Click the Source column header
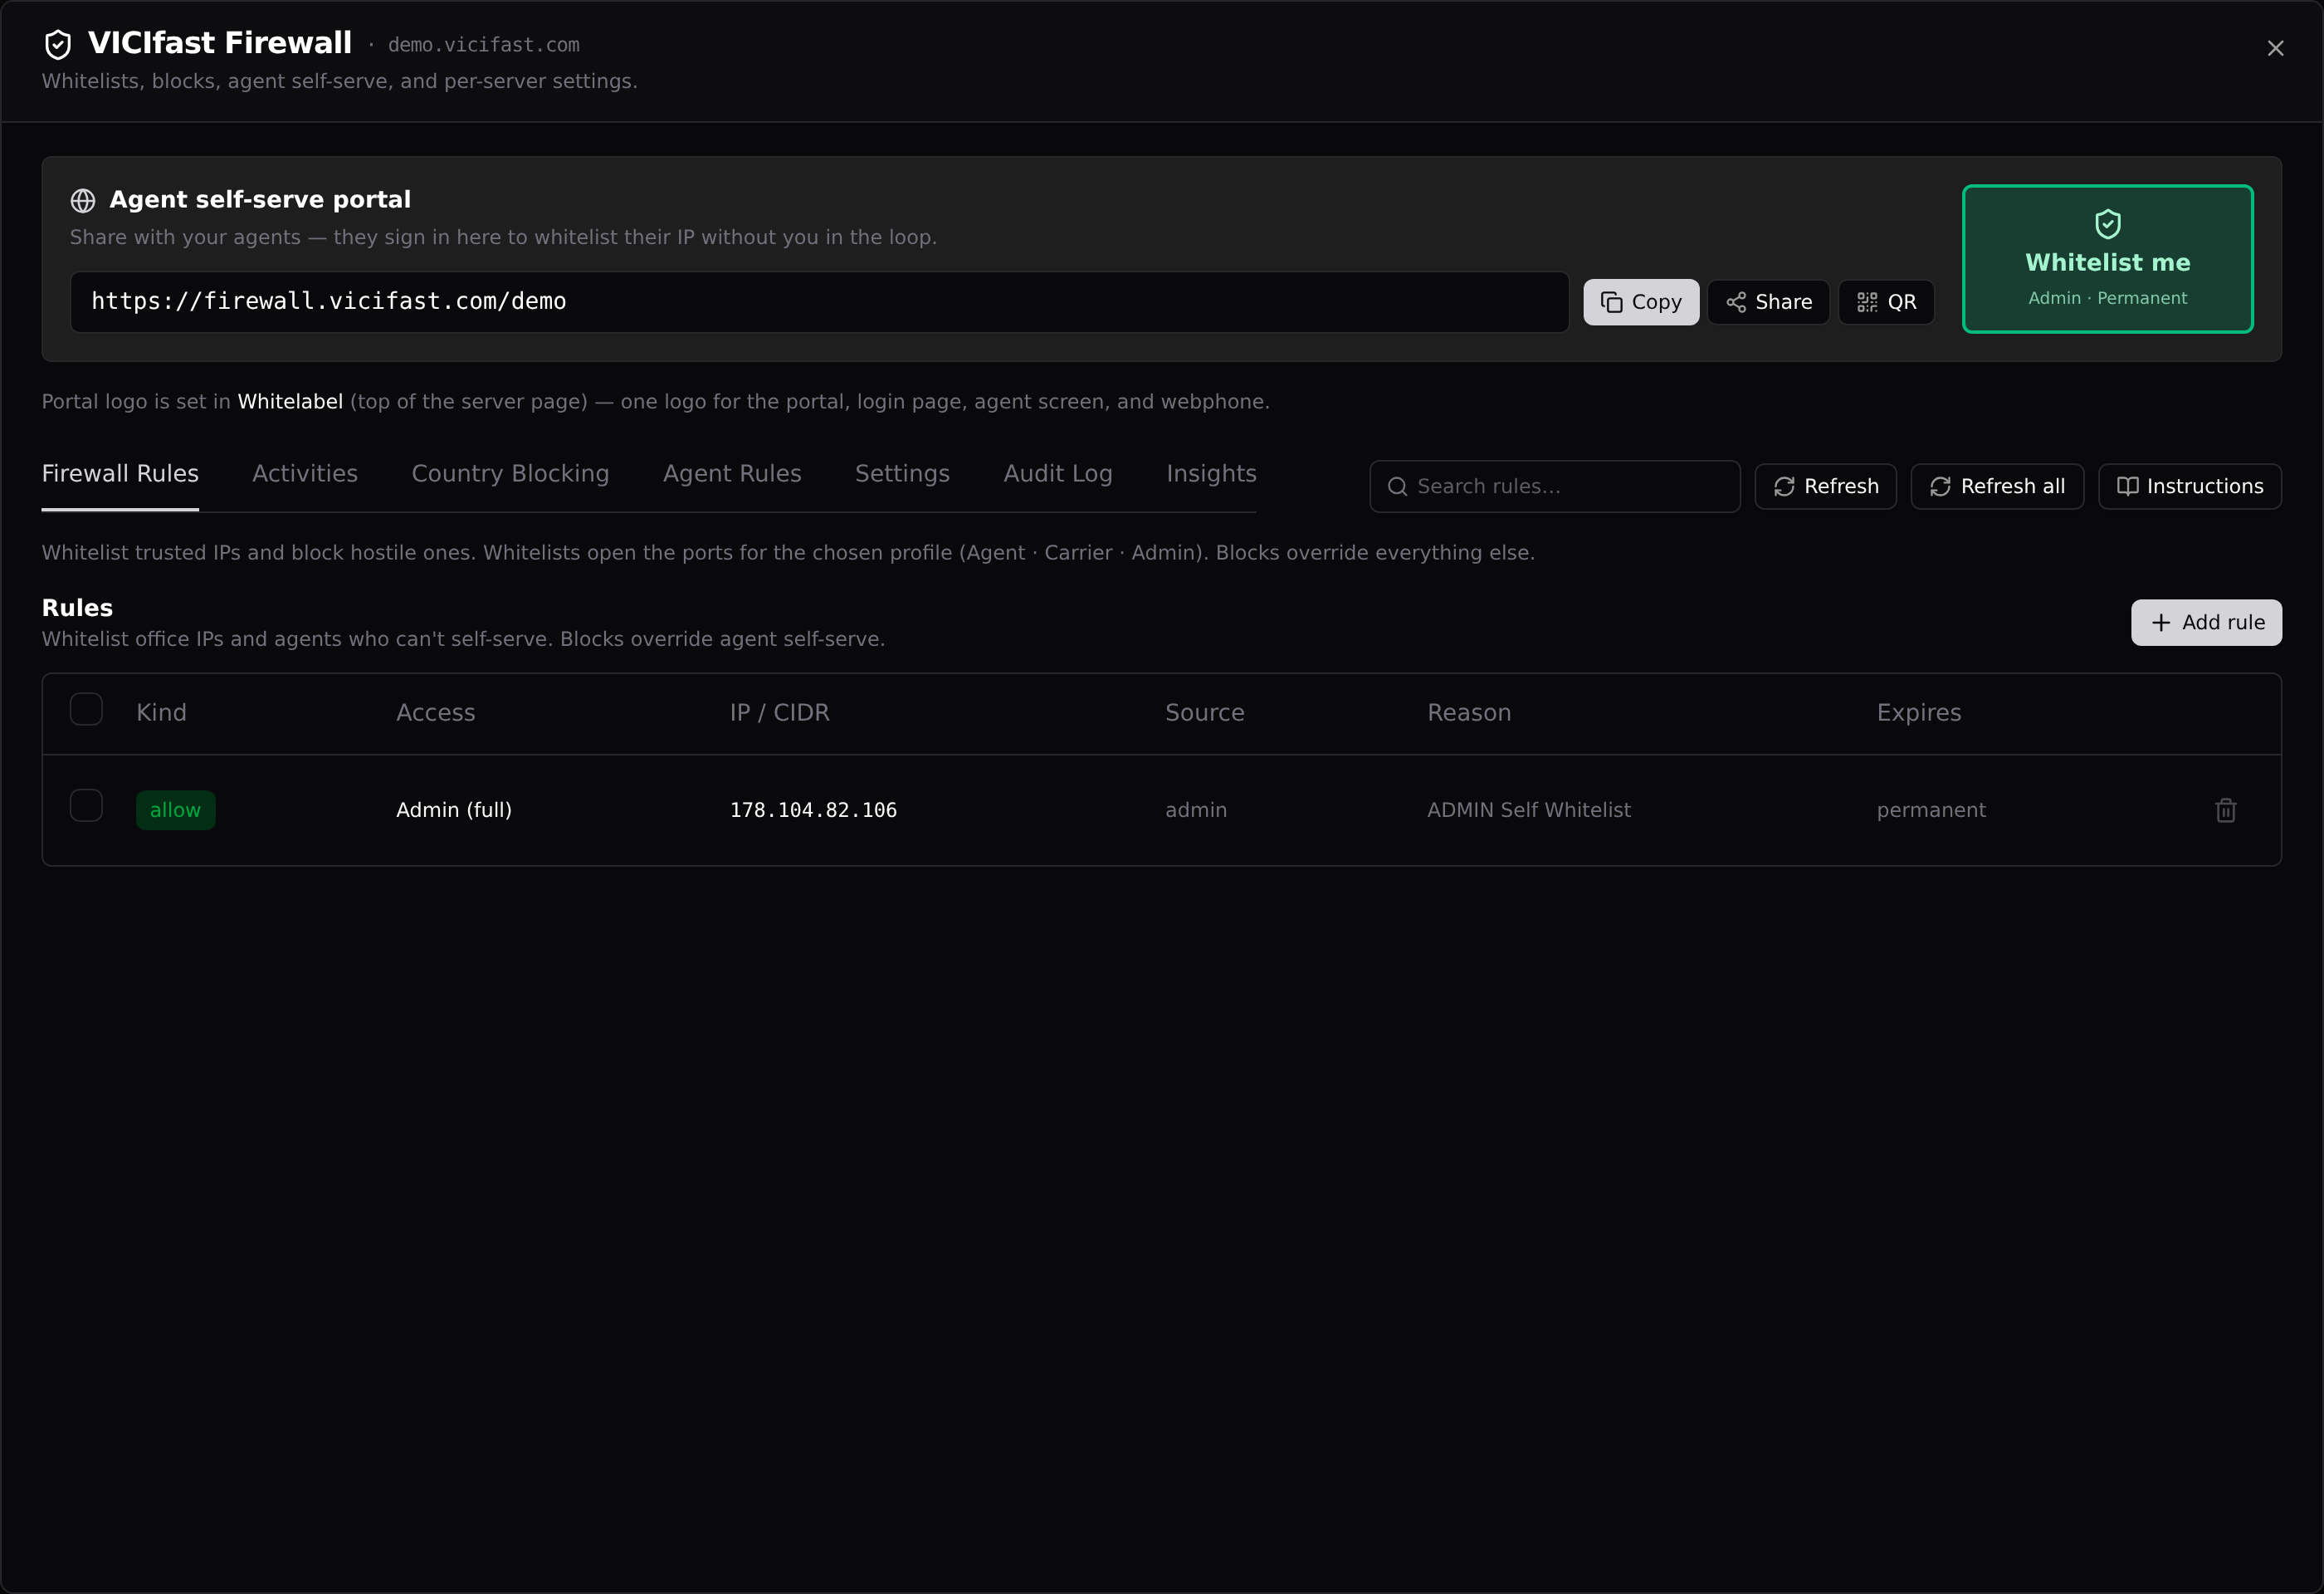The image size is (2324, 1594). click(1204, 712)
